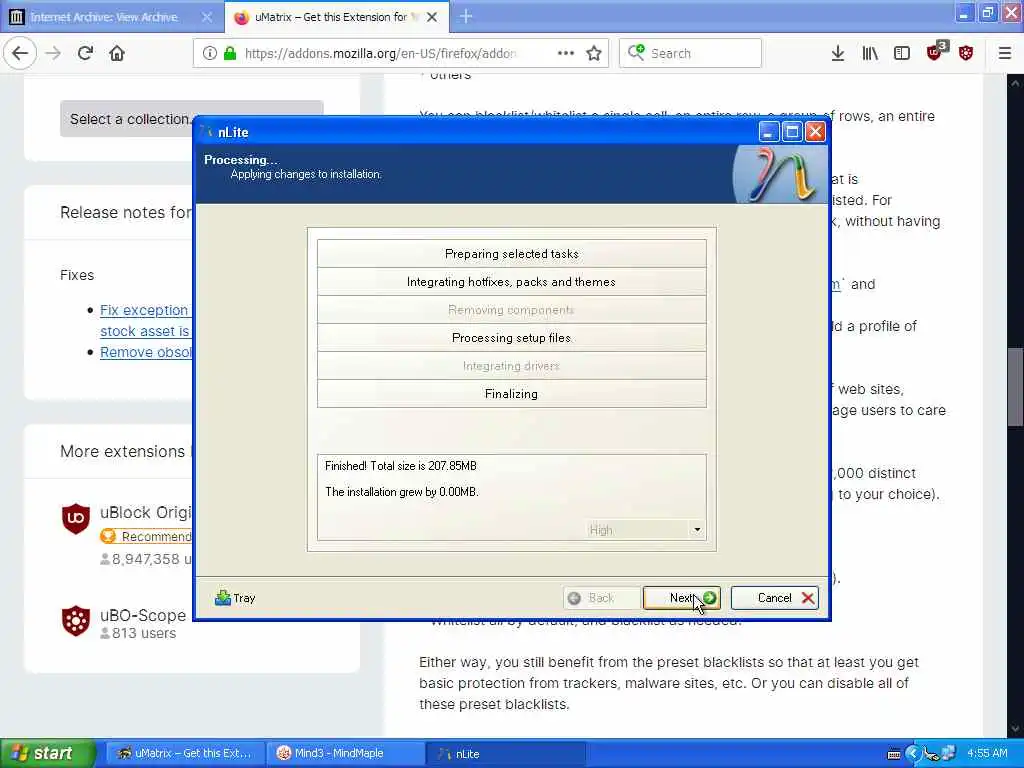Switch to Mind3 - MindMaple taskbar item

click(345, 753)
